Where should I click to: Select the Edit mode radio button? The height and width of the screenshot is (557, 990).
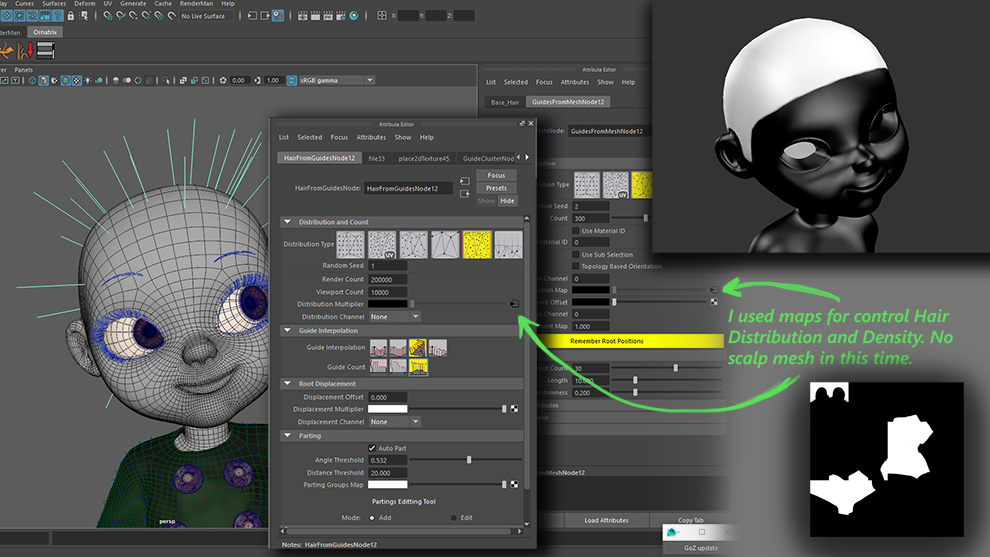coord(453,518)
